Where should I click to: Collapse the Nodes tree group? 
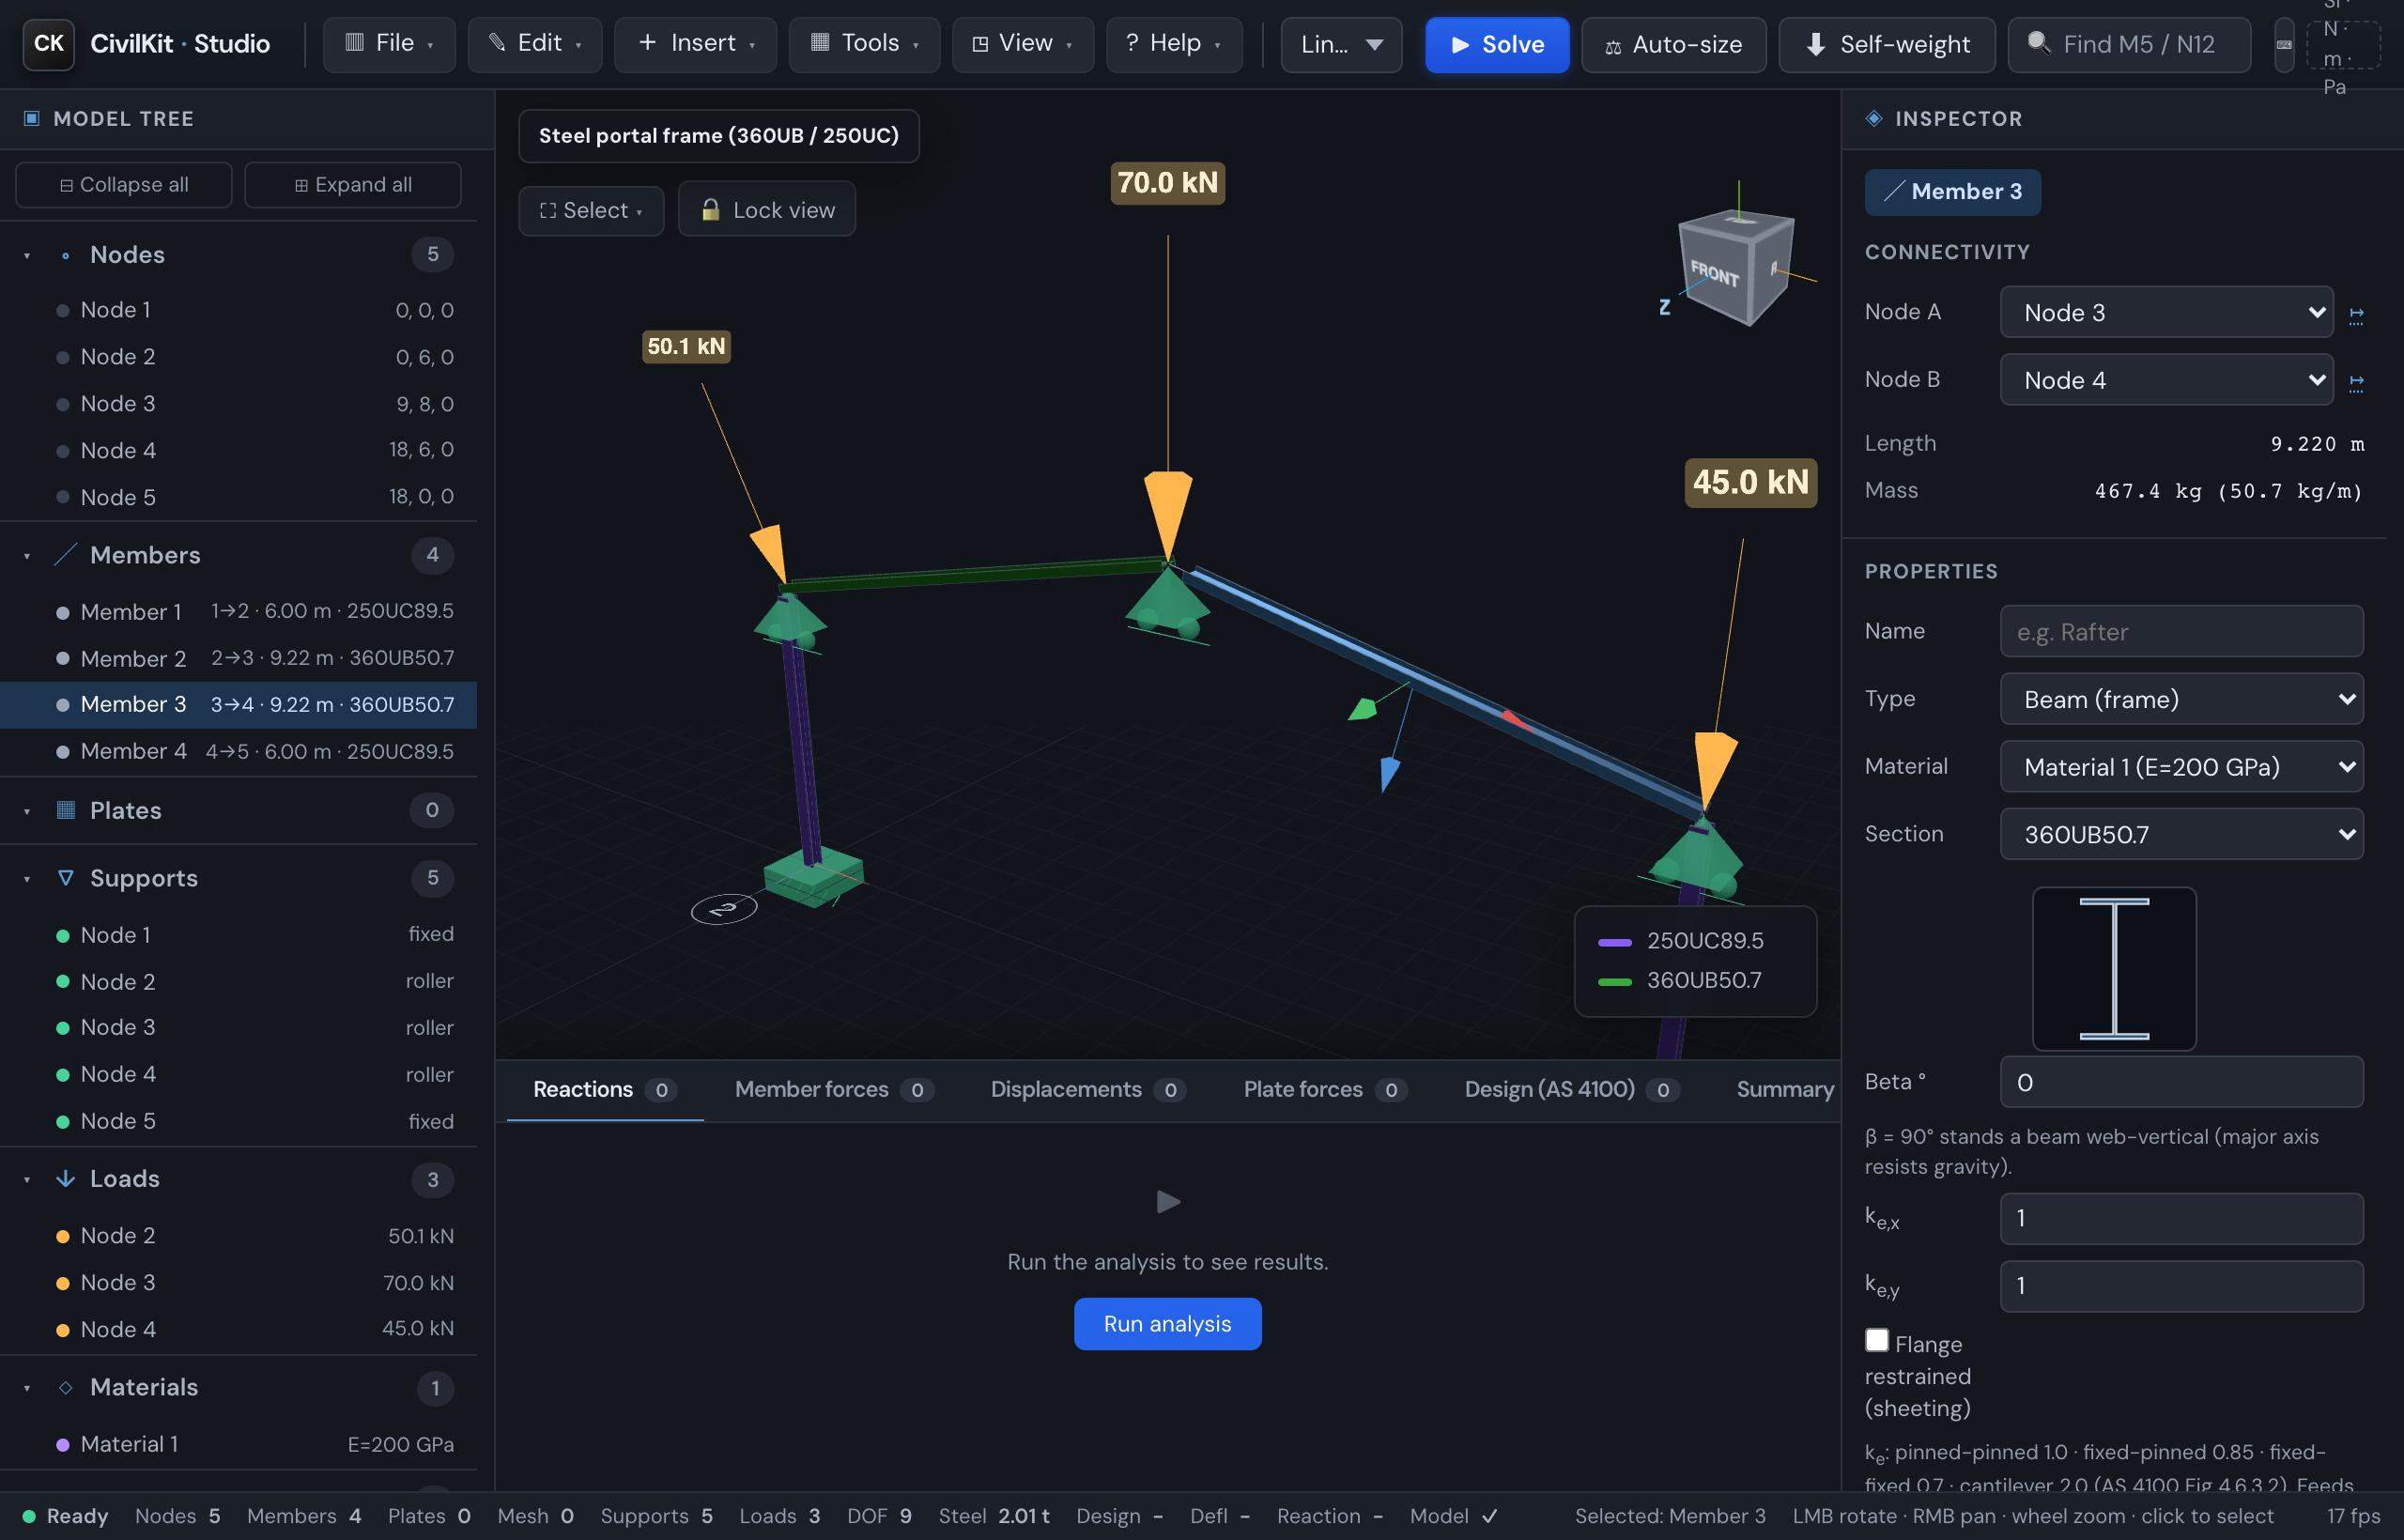pyautogui.click(x=27, y=256)
